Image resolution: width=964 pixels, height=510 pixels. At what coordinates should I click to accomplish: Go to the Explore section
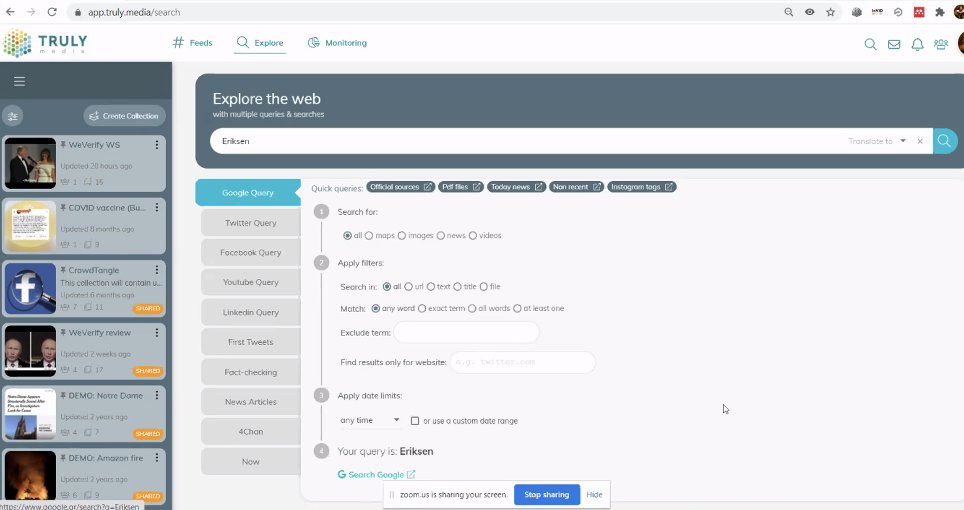pyautogui.click(x=260, y=43)
